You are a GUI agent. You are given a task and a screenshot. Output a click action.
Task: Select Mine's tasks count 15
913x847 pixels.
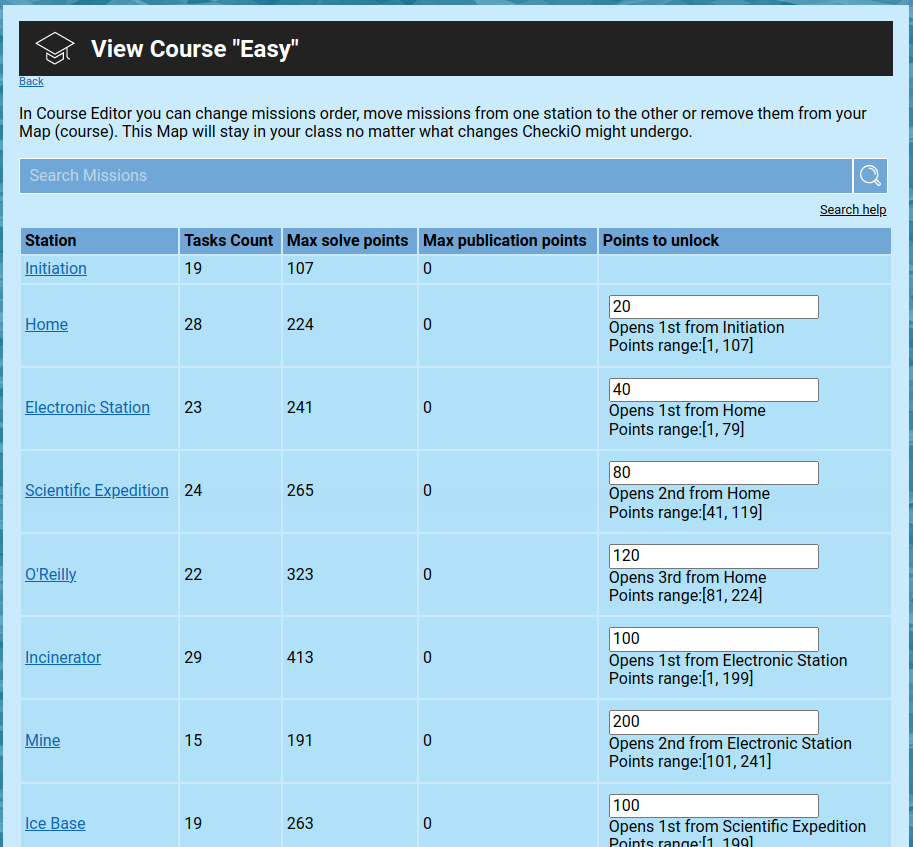pyautogui.click(x=193, y=740)
